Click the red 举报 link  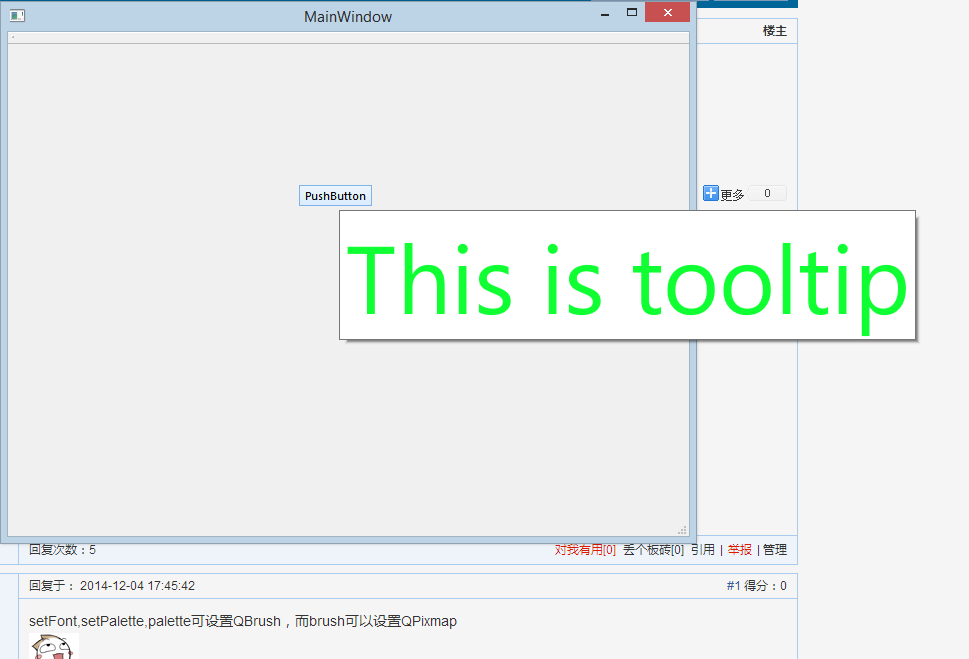[x=740, y=550]
